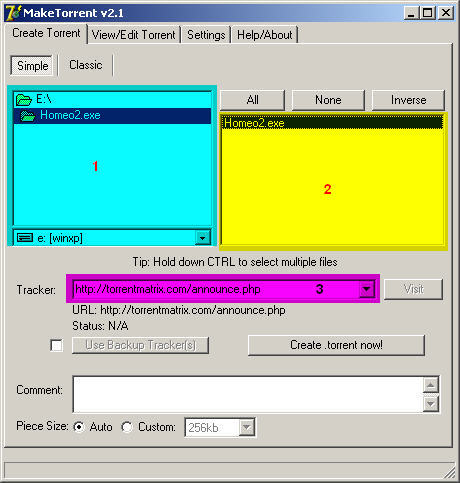Open the drive selection dropdown e: [winxp]
Viewport: 460px width, 483px height.
202,238
